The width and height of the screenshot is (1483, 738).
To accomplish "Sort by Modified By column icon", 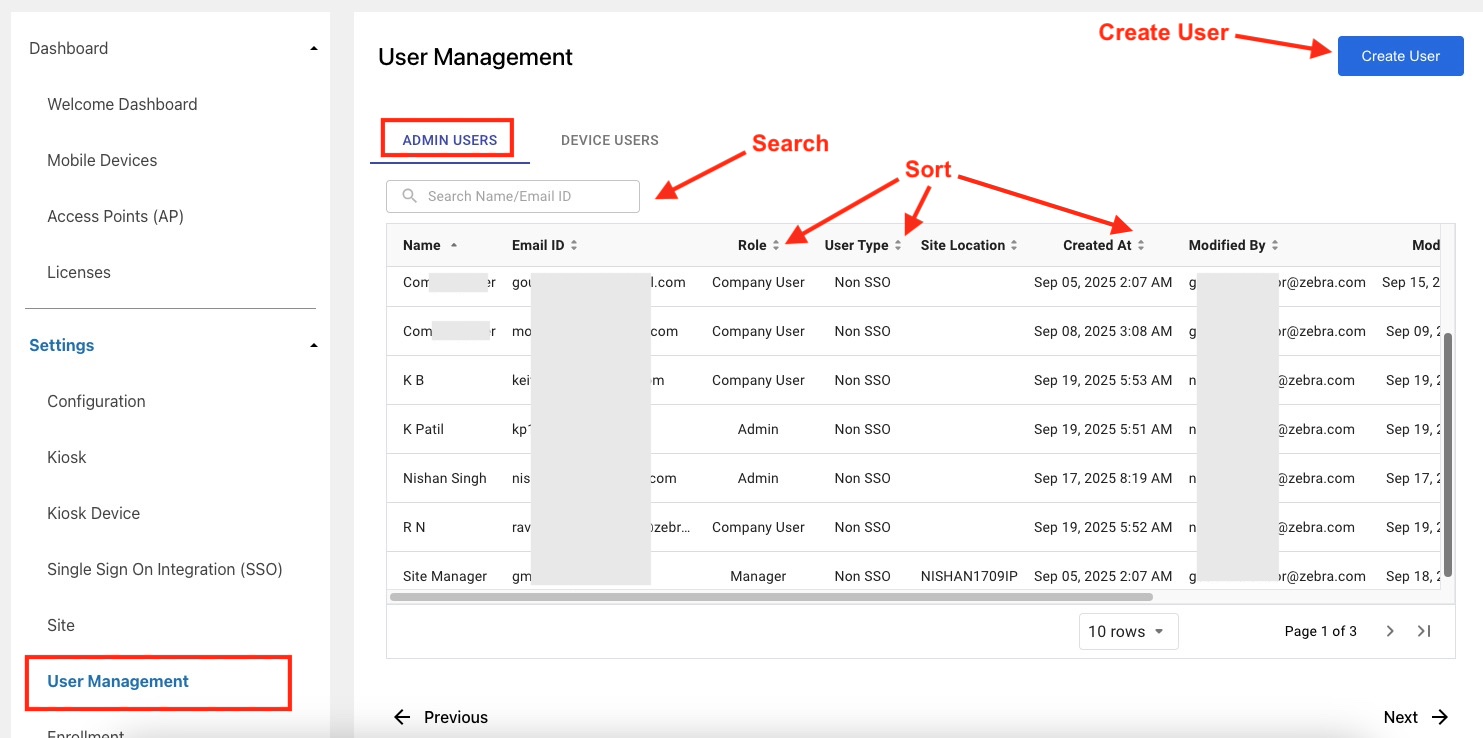I will [1275, 245].
